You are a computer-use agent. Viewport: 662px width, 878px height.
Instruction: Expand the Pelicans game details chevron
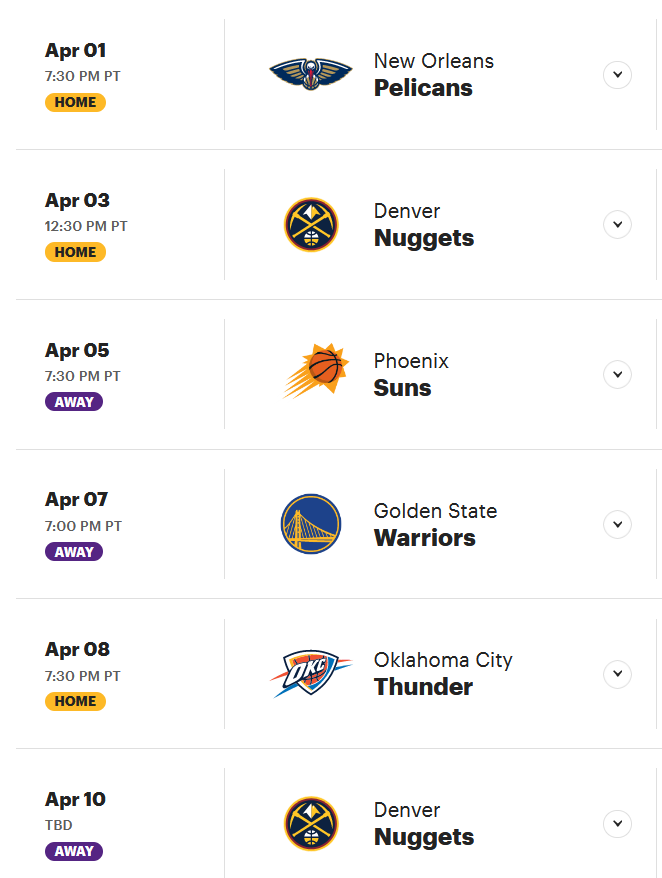[617, 74]
